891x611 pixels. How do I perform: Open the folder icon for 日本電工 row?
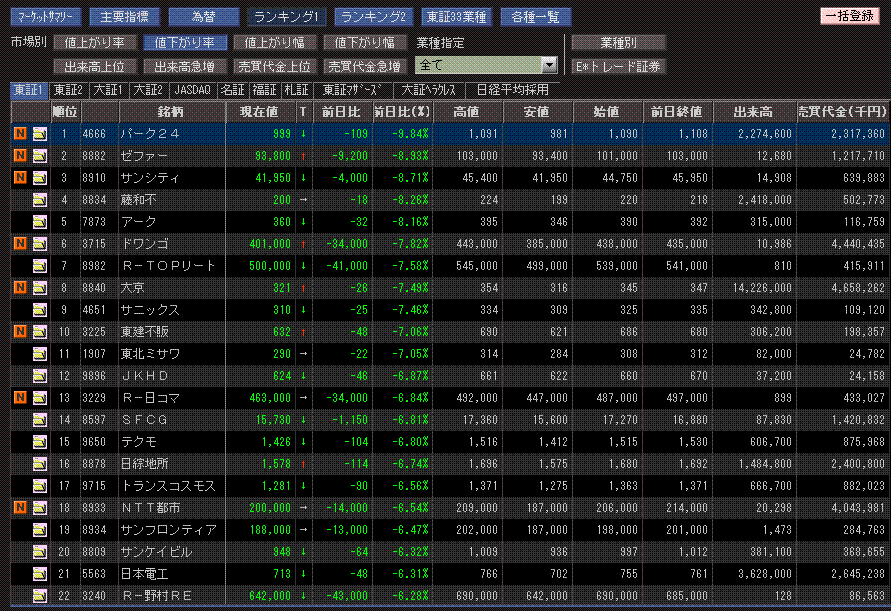click(x=40, y=574)
